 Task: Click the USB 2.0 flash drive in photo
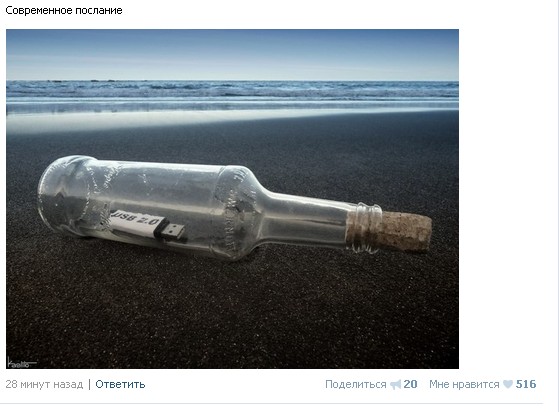[147, 226]
